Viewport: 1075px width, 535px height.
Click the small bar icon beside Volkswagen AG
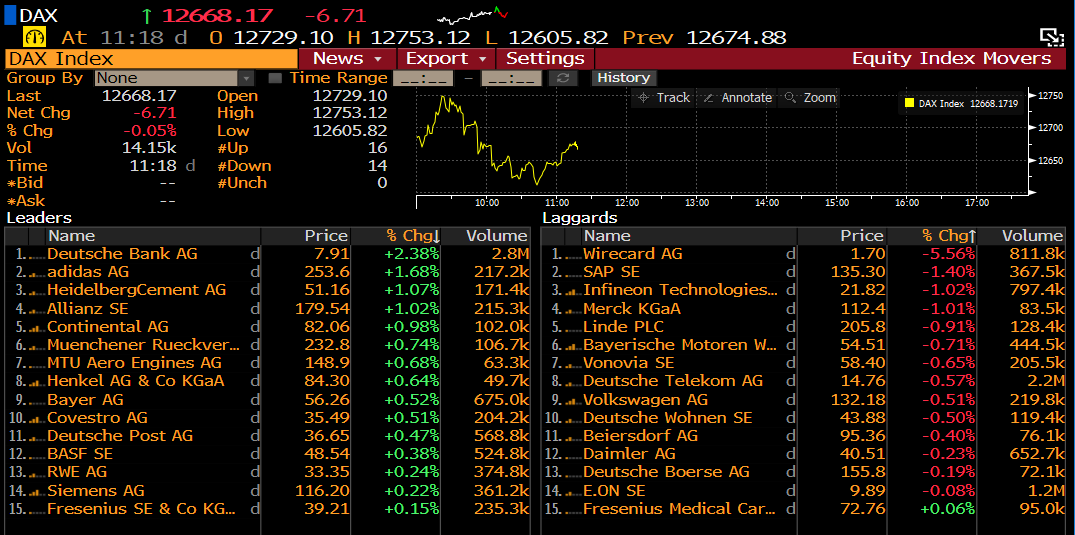[575, 400]
